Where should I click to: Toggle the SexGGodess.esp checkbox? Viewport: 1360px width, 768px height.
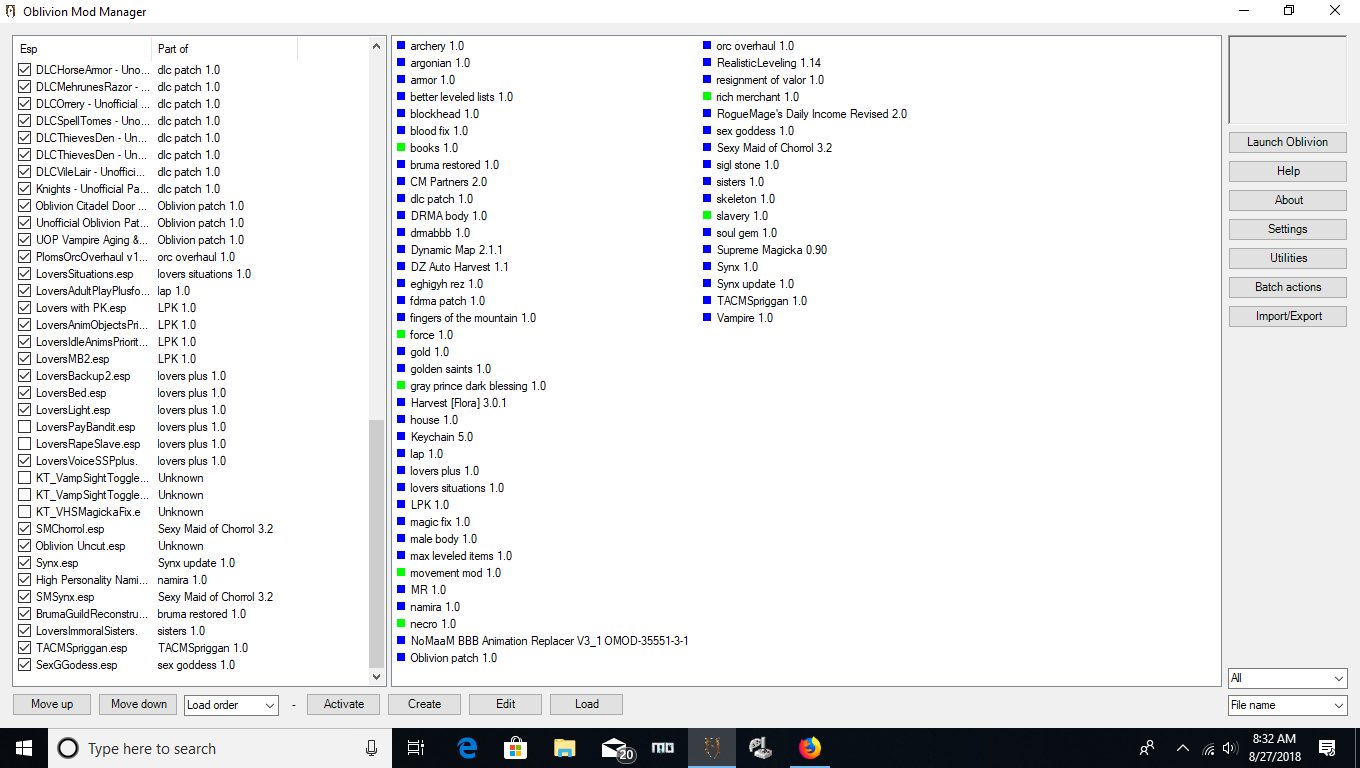(x=26, y=665)
